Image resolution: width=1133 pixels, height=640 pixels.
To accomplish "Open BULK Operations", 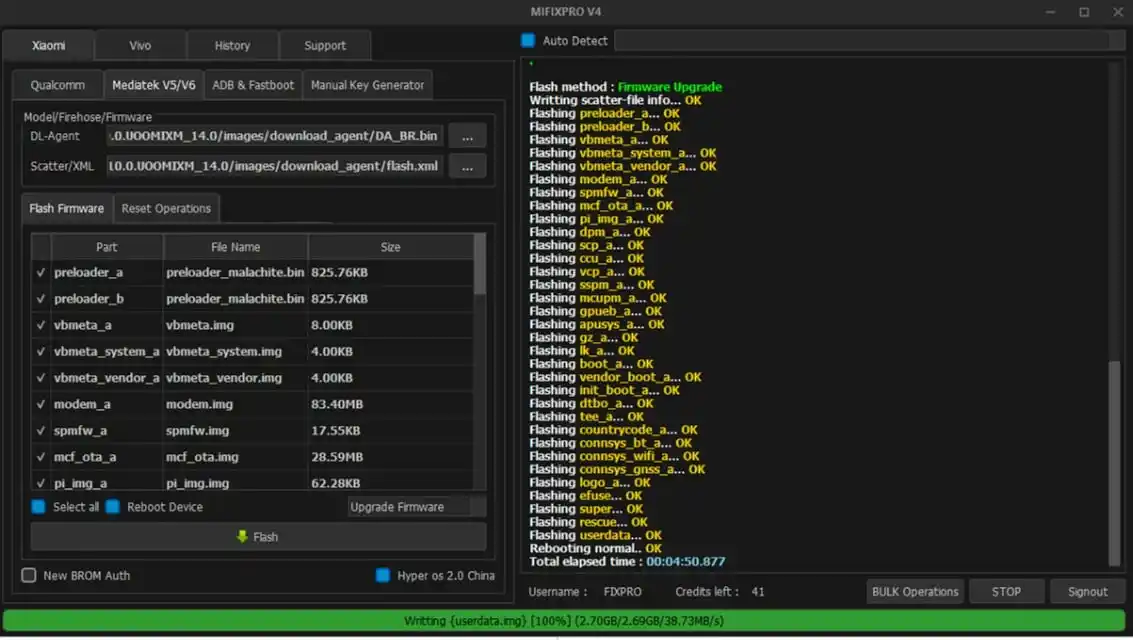I will pyautogui.click(x=915, y=591).
